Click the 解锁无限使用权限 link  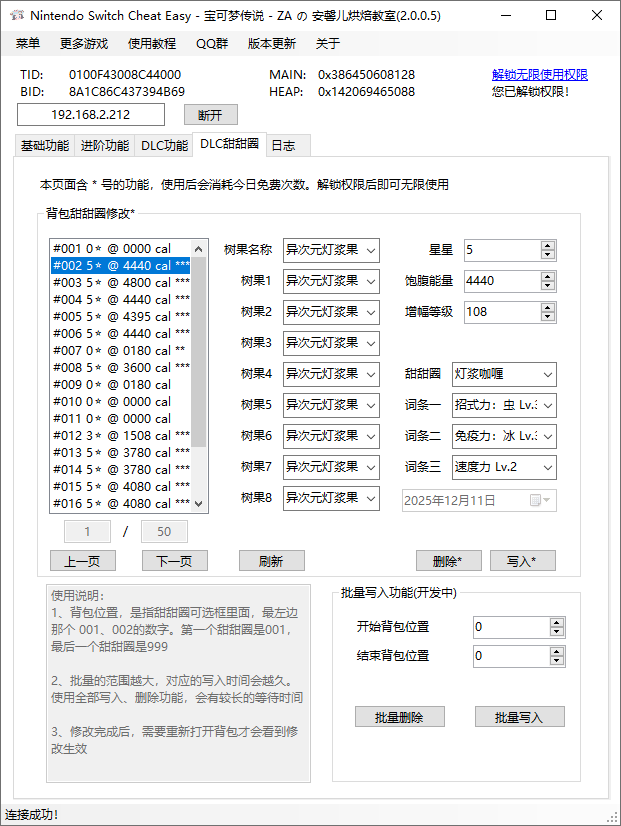(x=540, y=75)
